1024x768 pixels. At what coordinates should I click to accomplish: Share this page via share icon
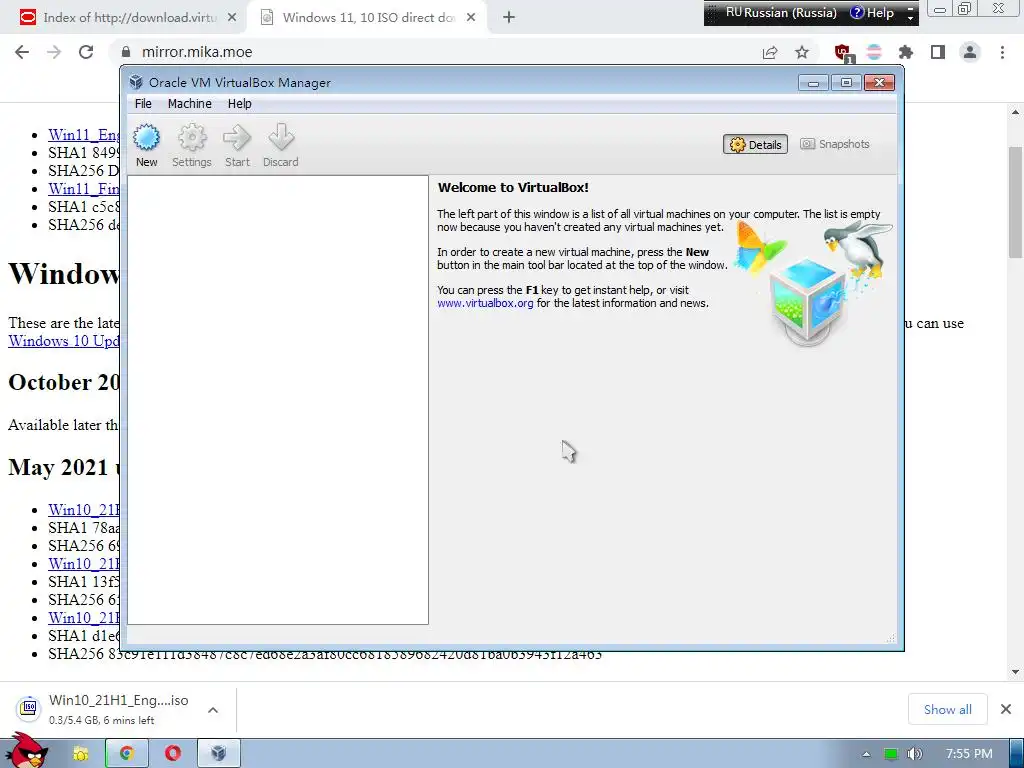pos(770,52)
